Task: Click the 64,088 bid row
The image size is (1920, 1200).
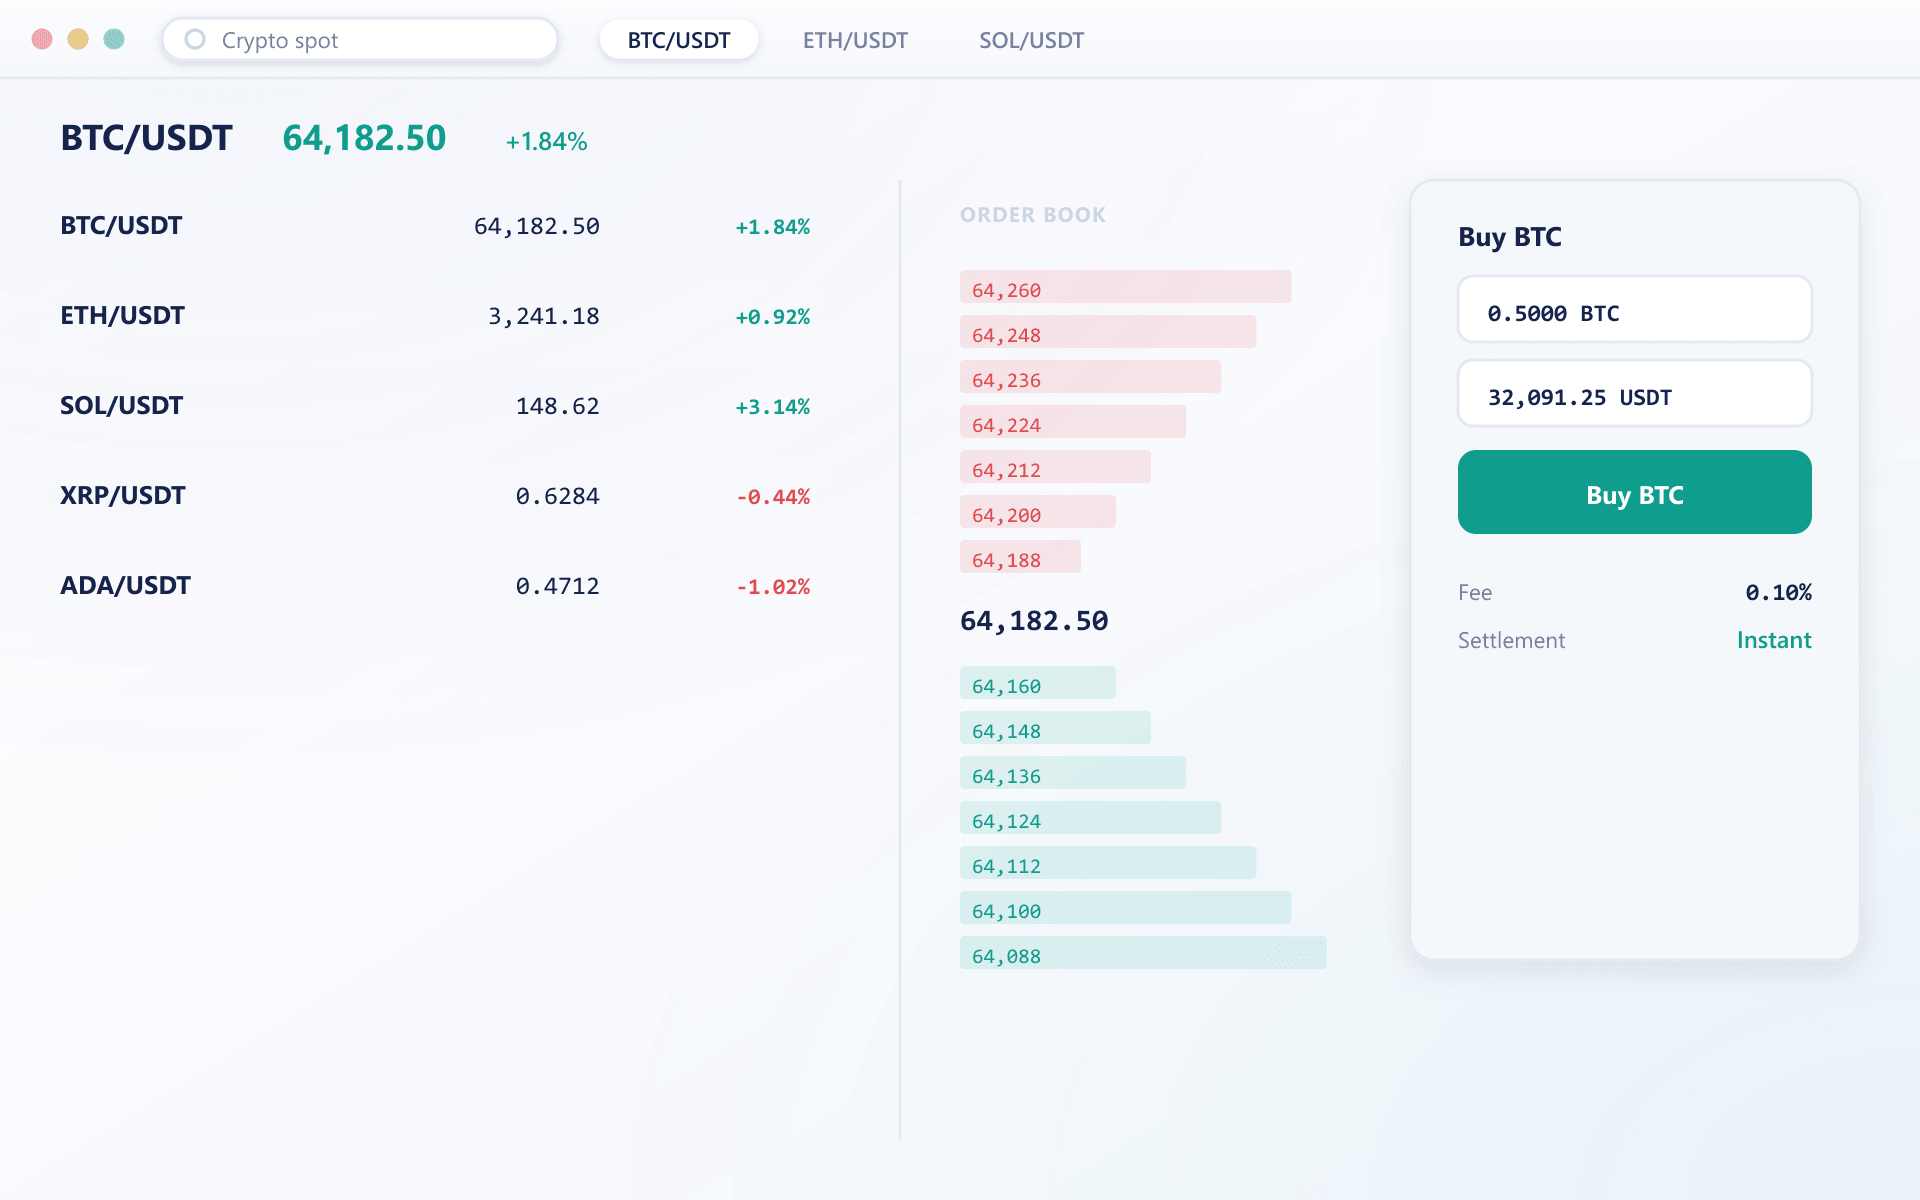Action: point(1143,953)
